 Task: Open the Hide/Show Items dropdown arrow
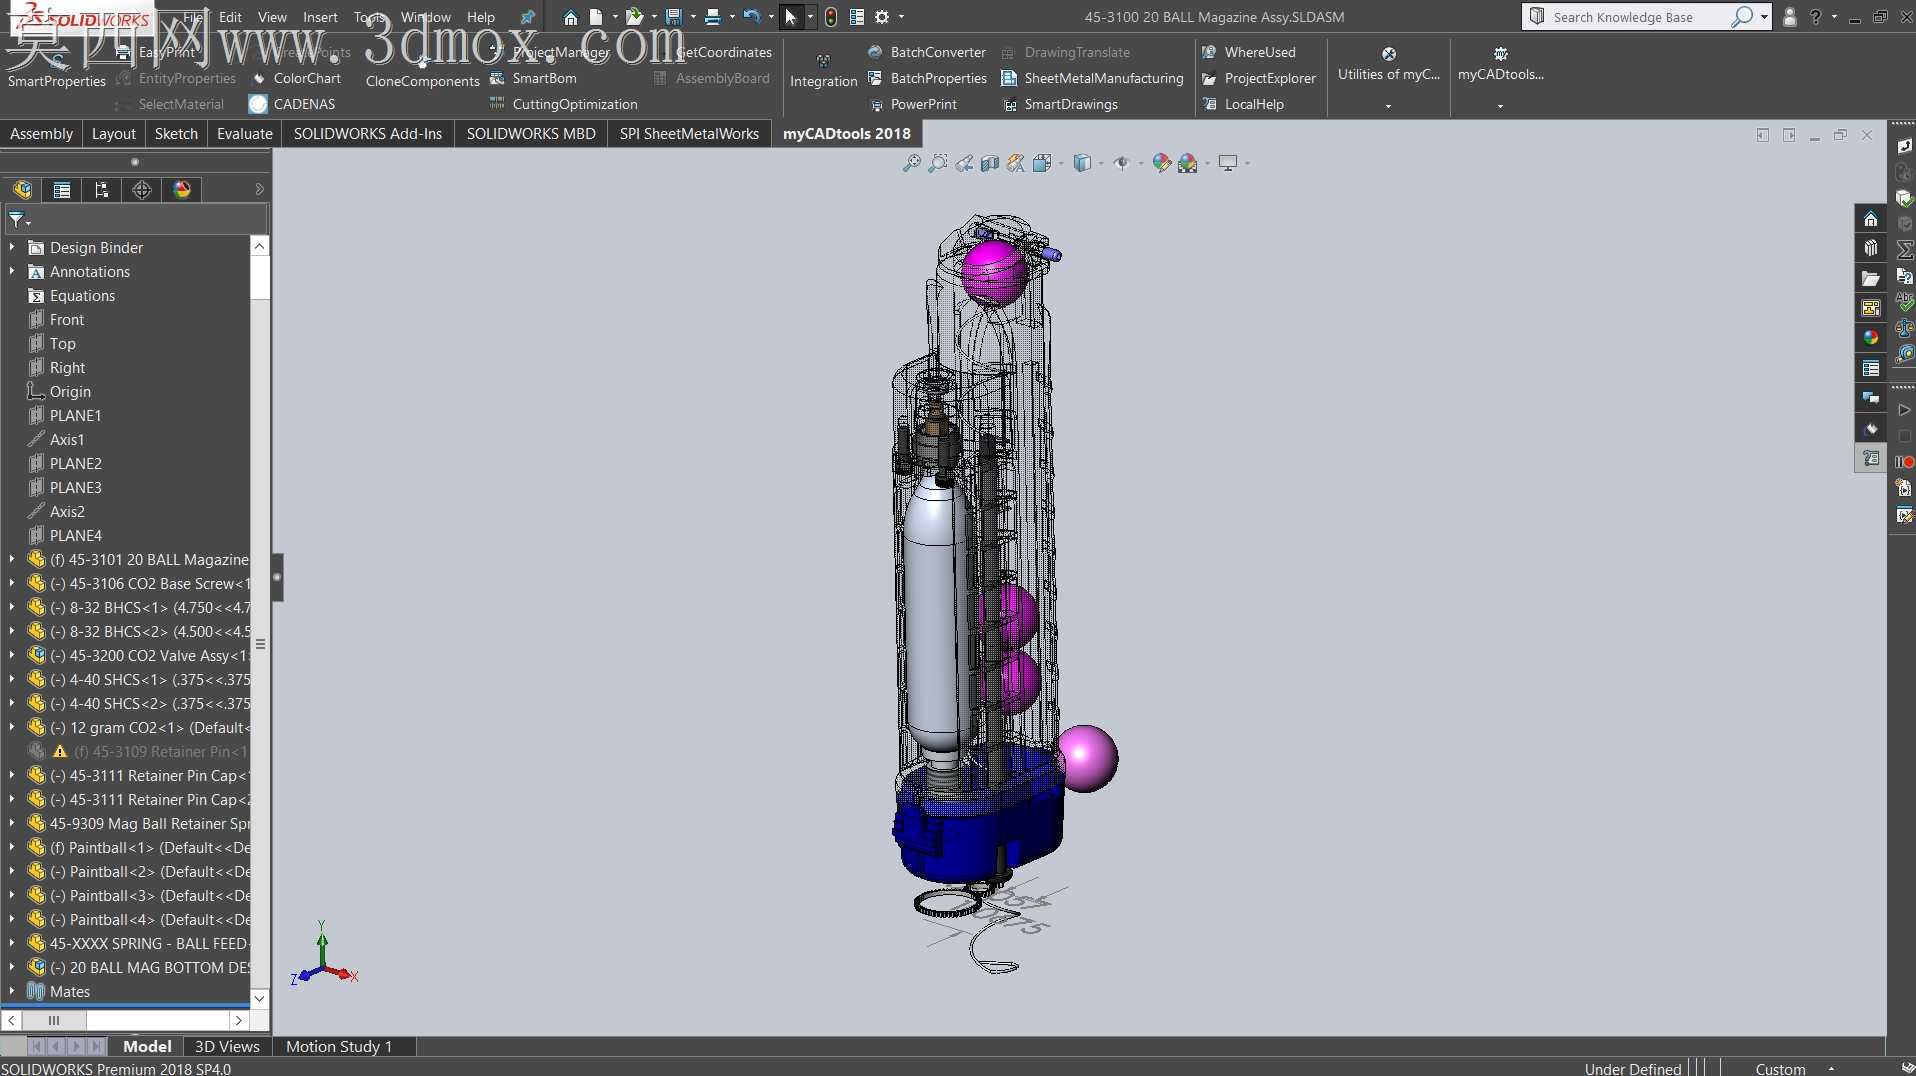pyautogui.click(x=1140, y=163)
